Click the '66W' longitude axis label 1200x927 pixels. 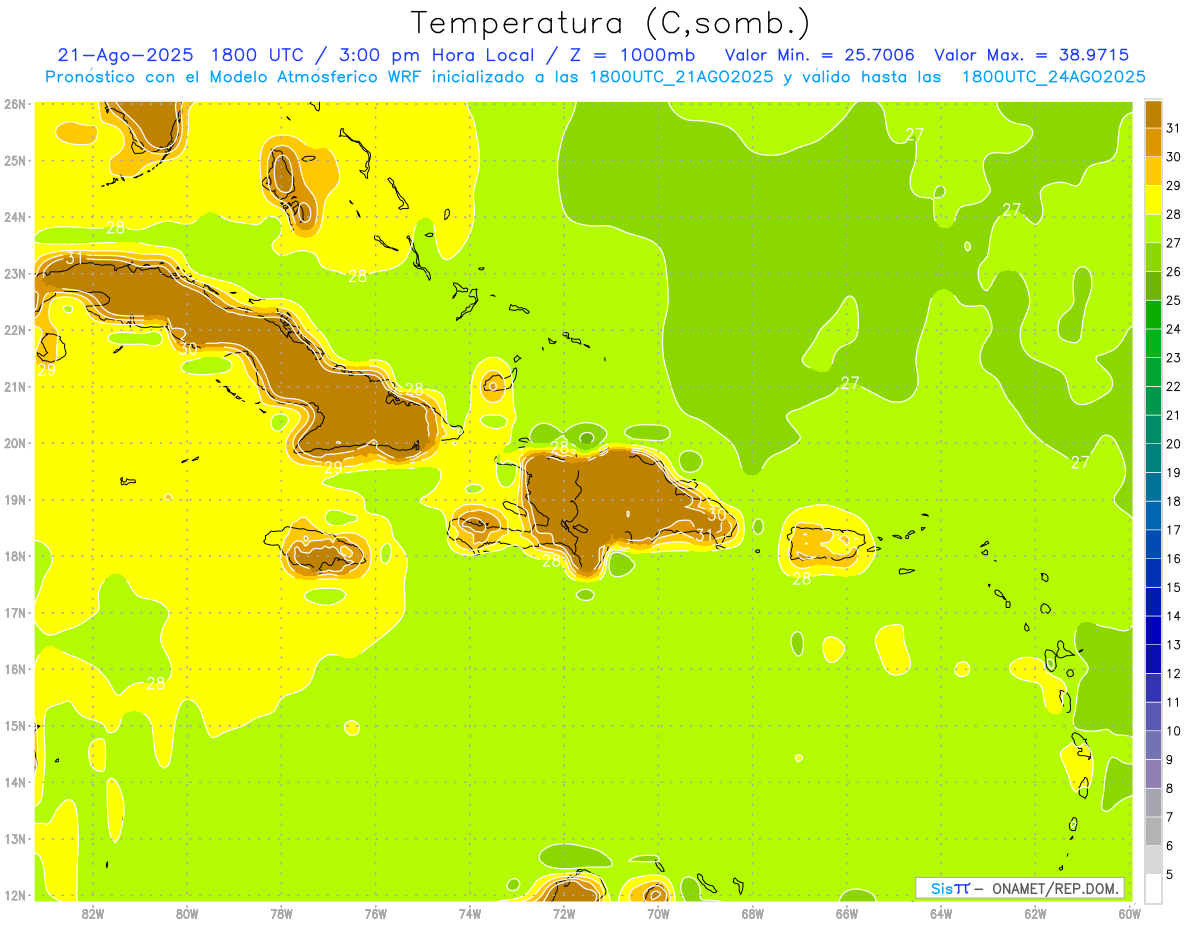847,913
